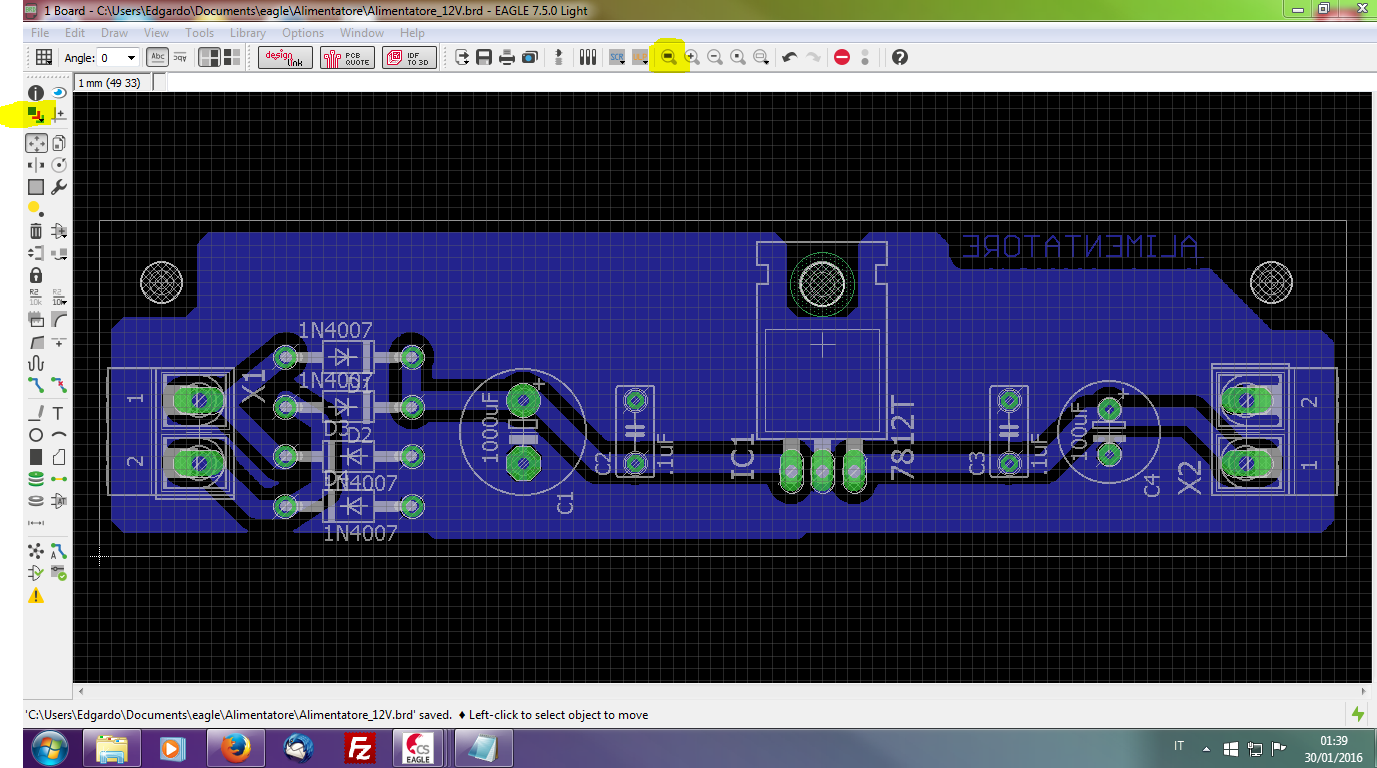Viewport: 1377px width, 768px height.
Task: Select the Show (eye) tool
Action: tap(59, 92)
